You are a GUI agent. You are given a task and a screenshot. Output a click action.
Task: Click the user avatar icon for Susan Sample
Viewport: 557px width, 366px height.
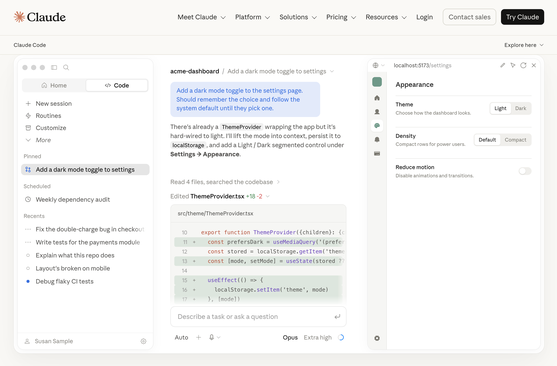[27, 341]
